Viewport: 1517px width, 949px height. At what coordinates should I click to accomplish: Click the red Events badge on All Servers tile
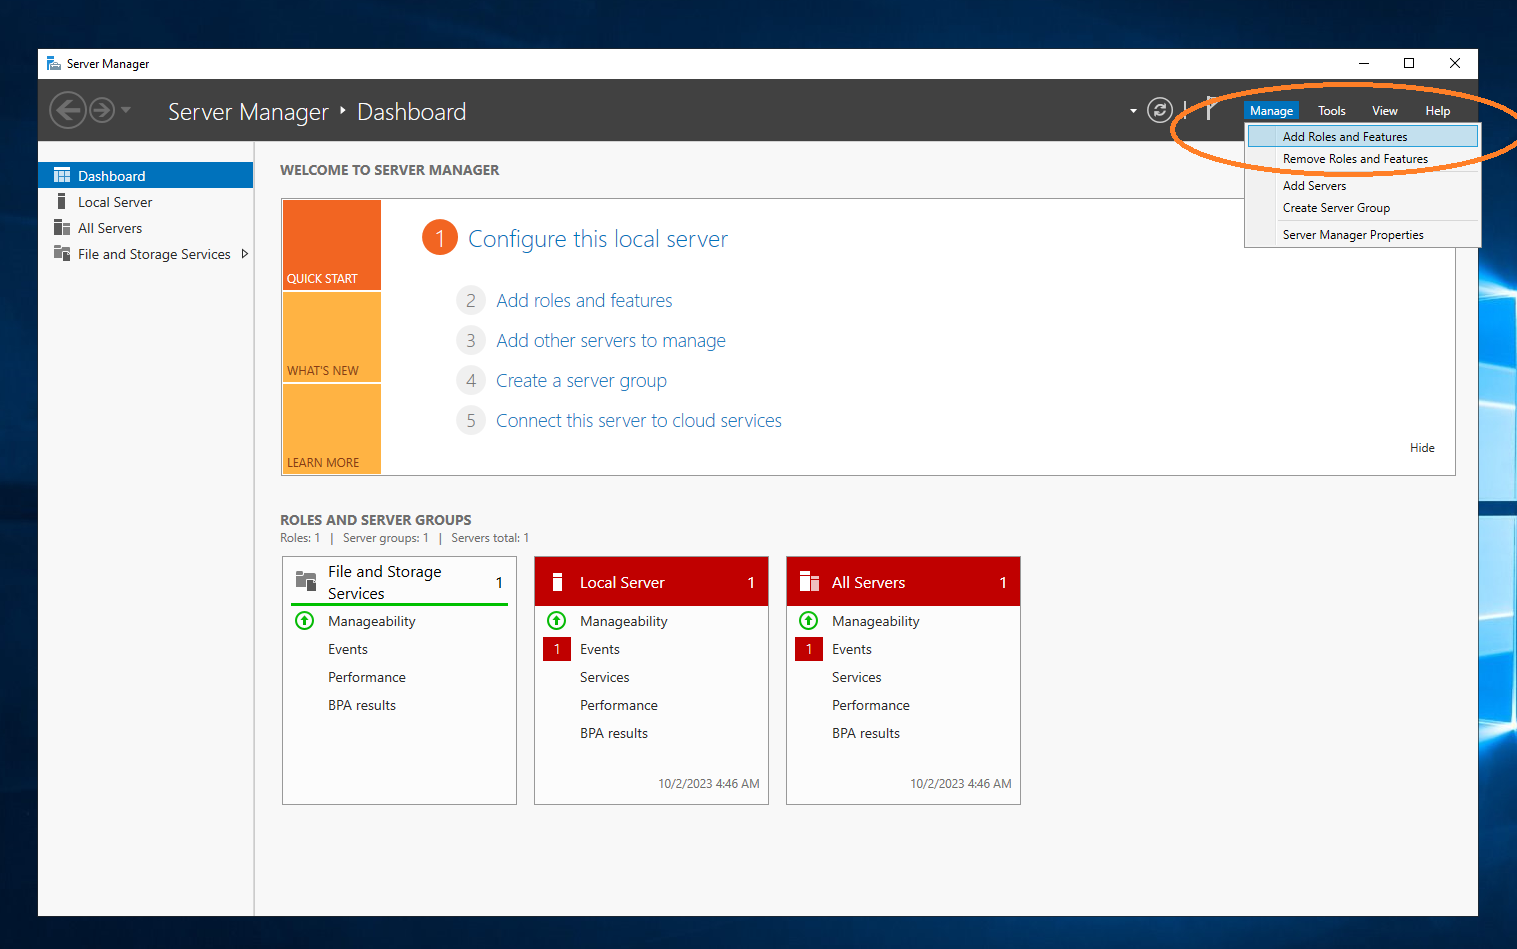point(809,648)
